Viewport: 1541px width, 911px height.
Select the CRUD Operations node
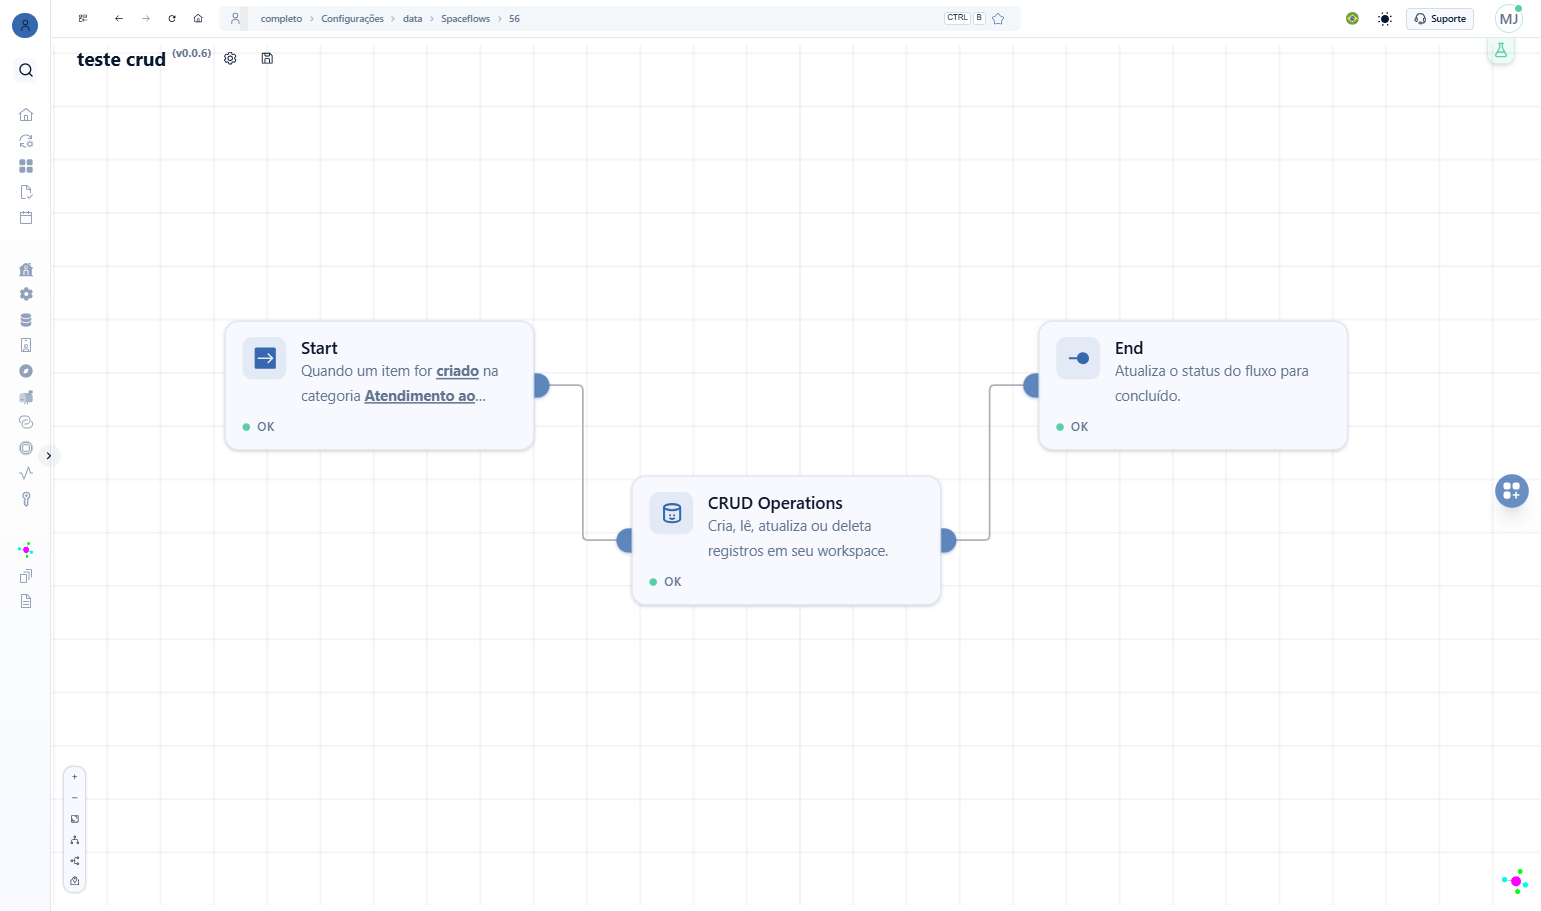[786, 540]
